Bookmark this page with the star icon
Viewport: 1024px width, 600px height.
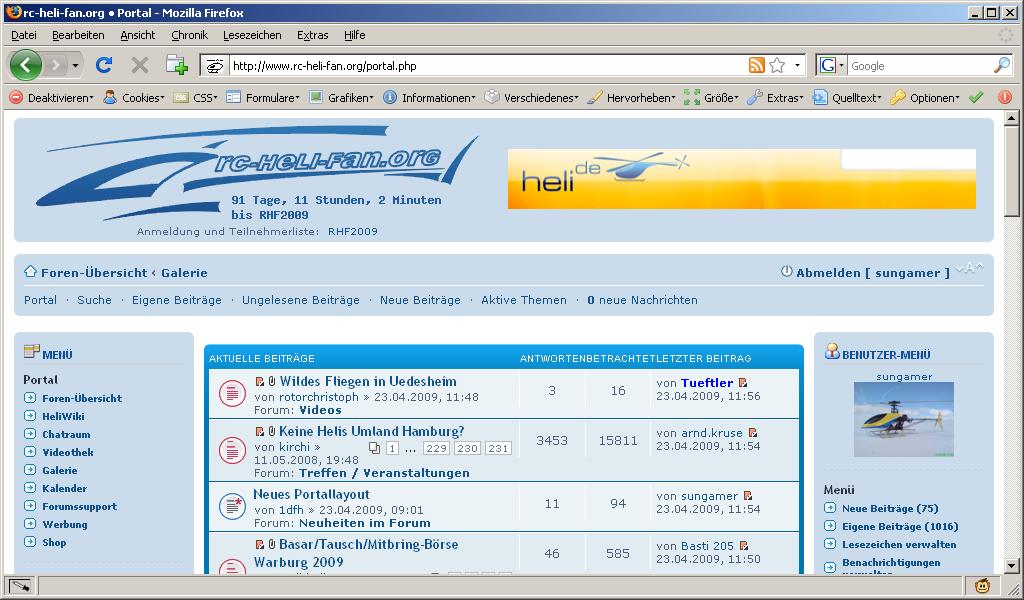click(777, 65)
